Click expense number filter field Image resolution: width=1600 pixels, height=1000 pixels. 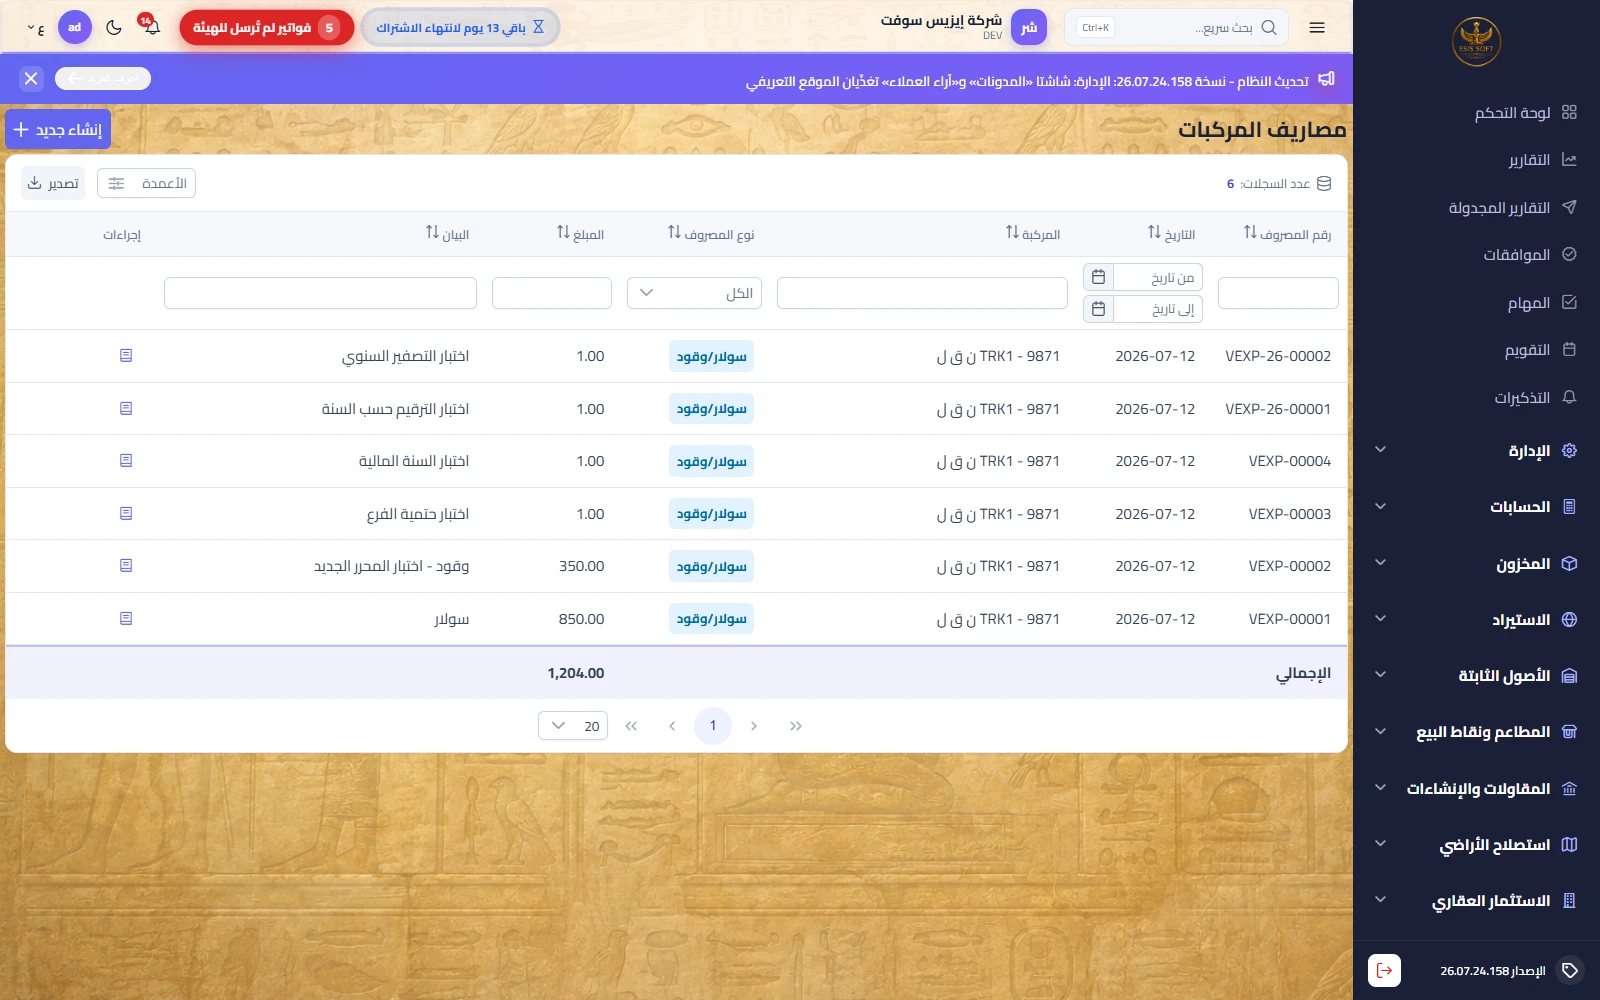1278,293
